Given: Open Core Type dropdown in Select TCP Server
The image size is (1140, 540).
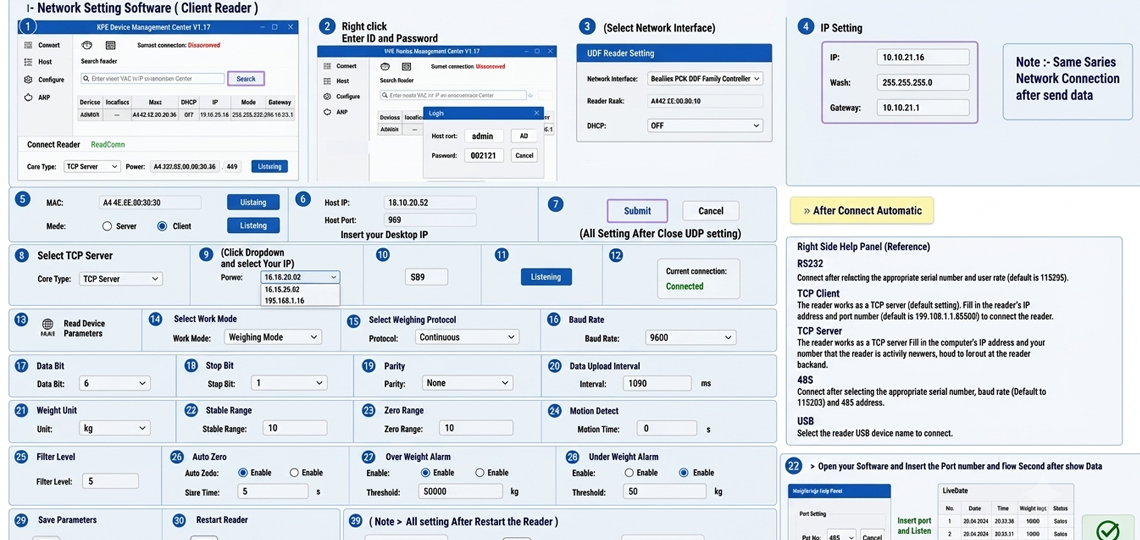Looking at the screenshot, I should point(121,279).
